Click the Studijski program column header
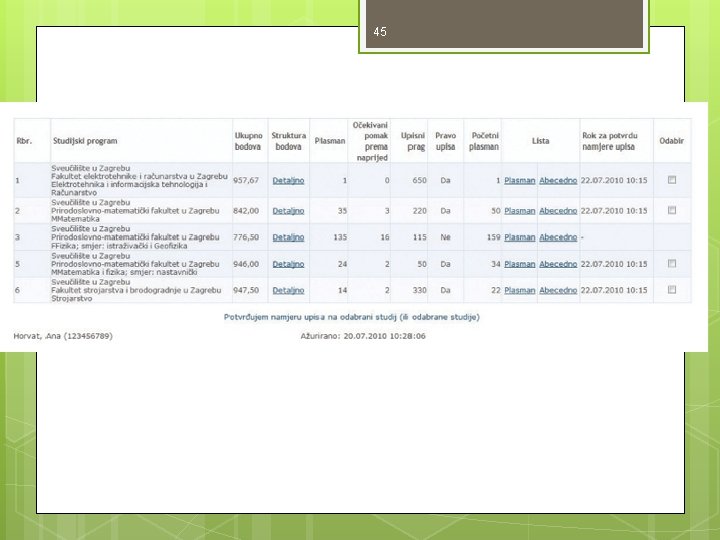The width and height of the screenshot is (720, 540). click(x=85, y=141)
